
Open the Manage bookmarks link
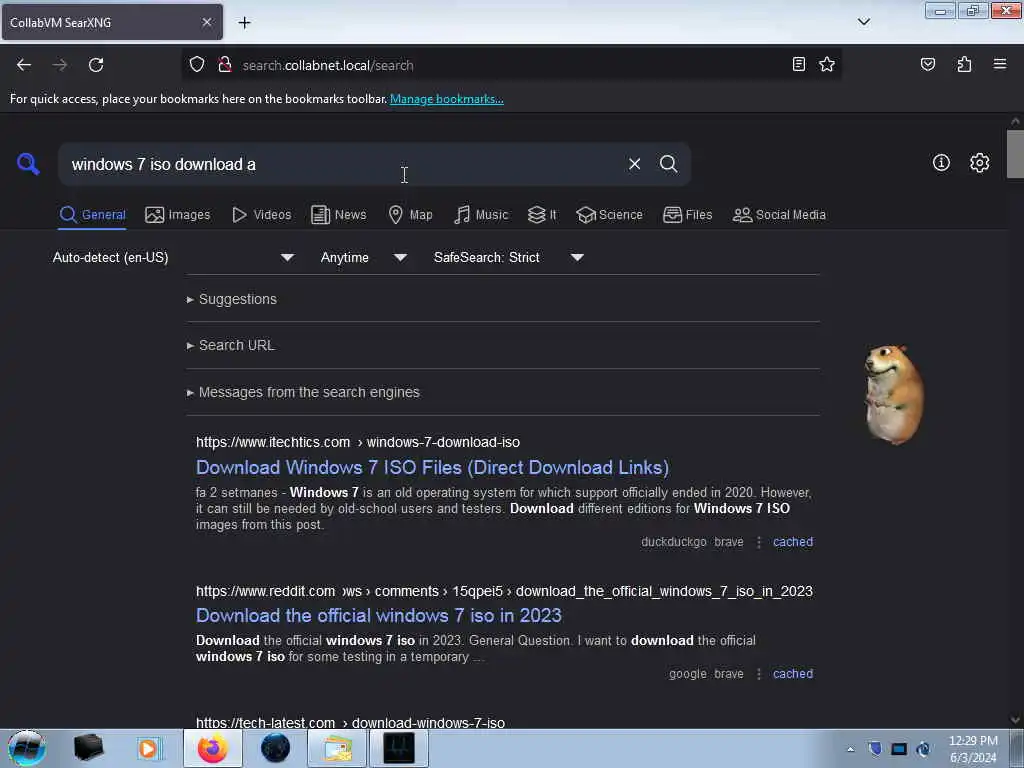tap(447, 99)
